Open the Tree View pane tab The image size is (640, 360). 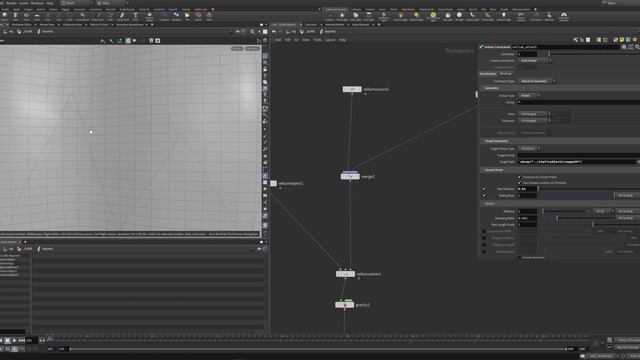point(311,24)
